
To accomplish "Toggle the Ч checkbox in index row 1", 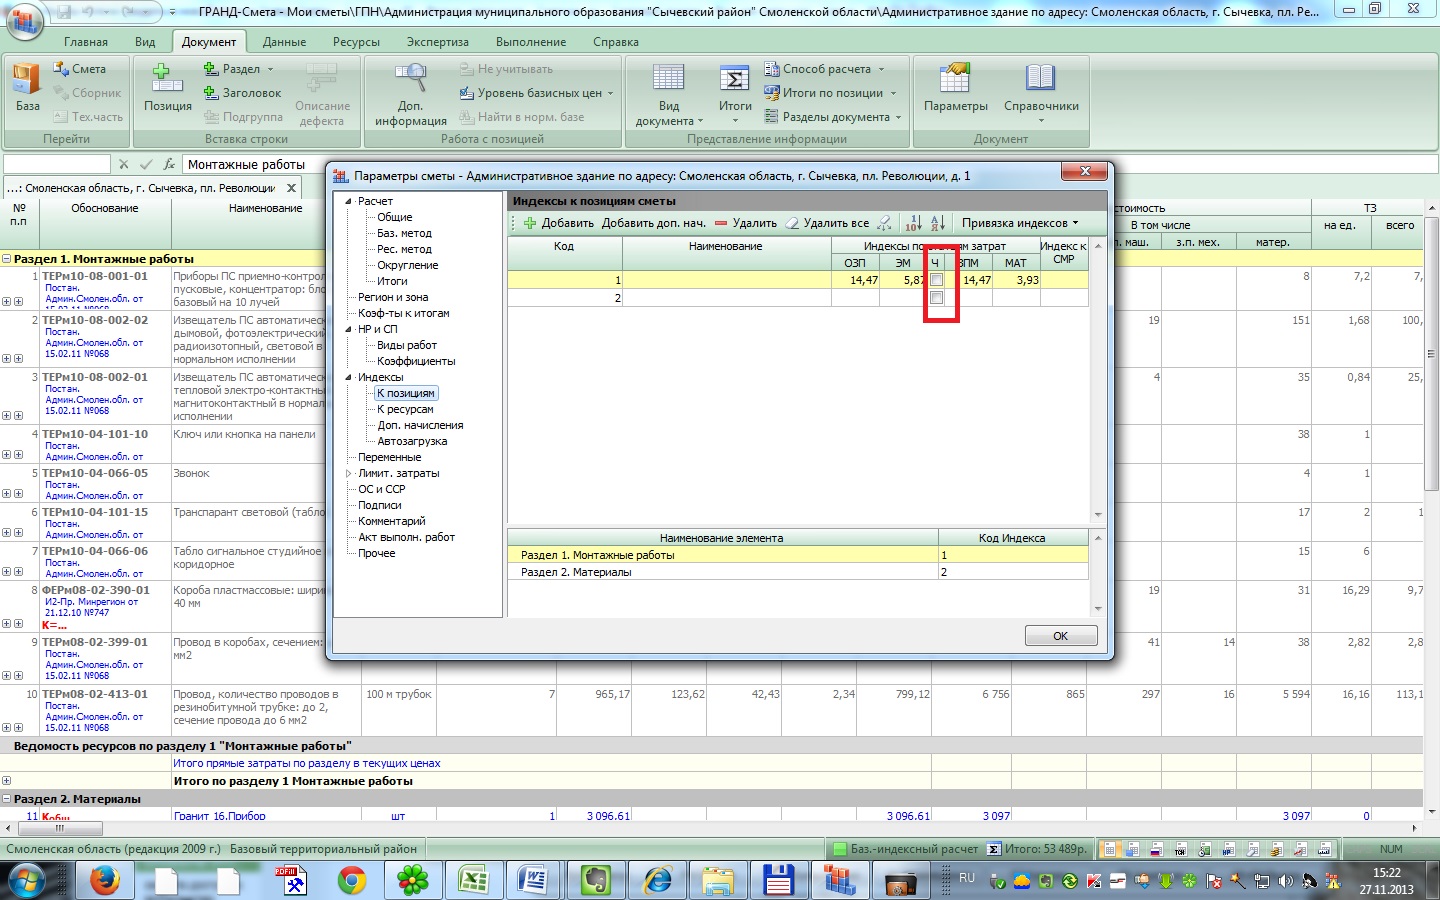I will pos(936,280).
